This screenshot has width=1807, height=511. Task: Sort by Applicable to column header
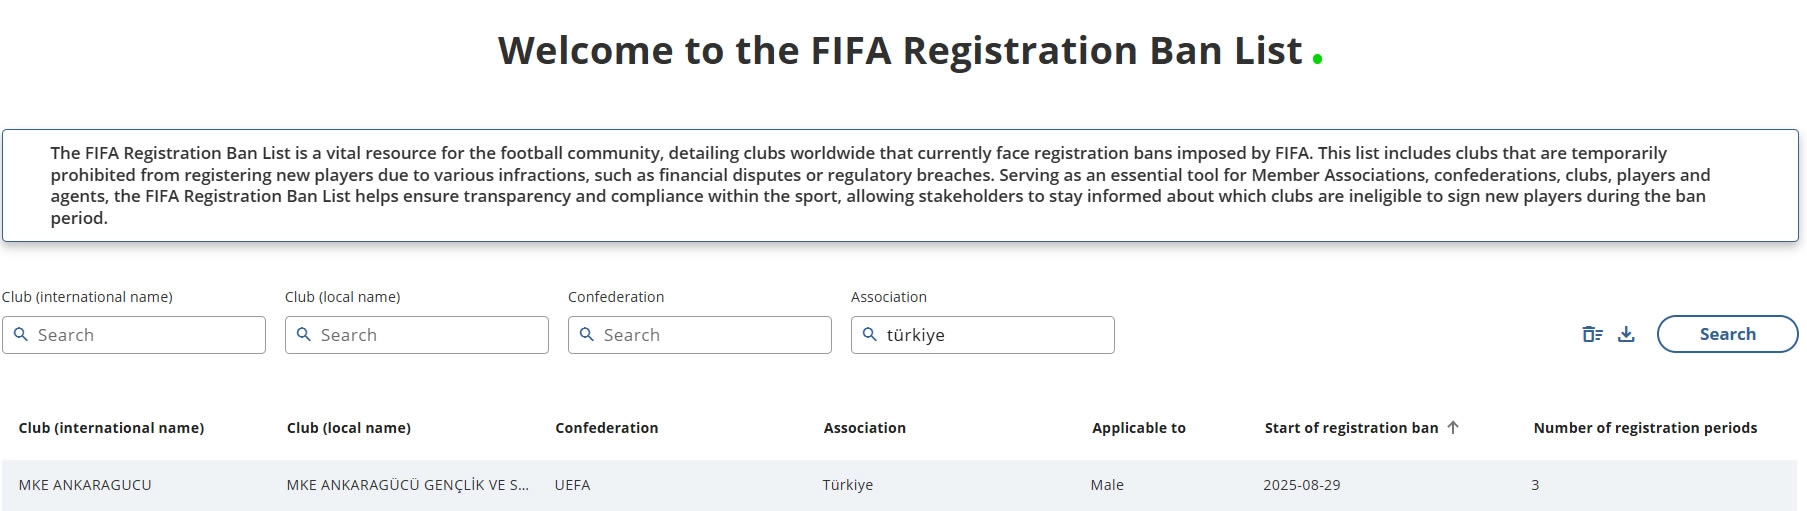[x=1138, y=428]
